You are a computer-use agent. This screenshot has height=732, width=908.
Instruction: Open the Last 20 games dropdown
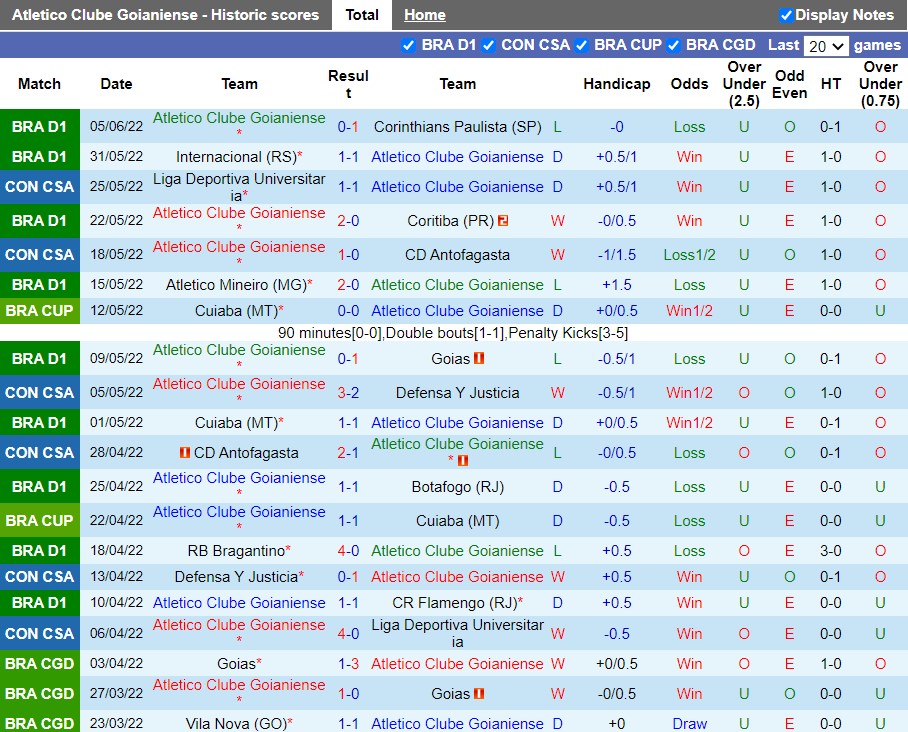[826, 46]
